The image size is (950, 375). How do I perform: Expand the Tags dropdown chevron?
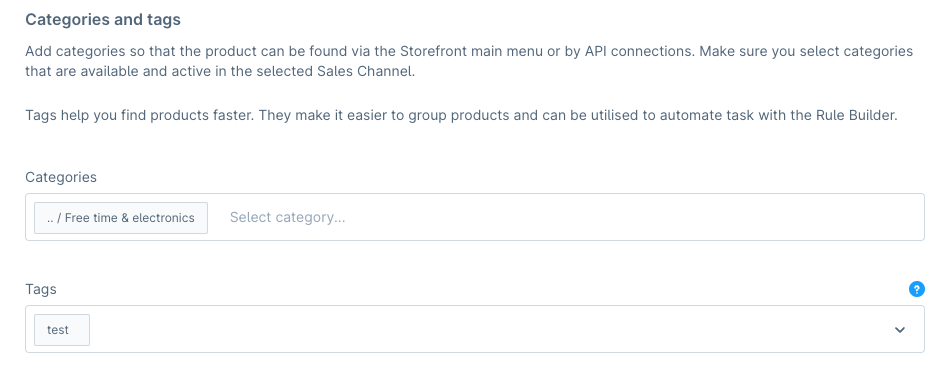point(900,330)
